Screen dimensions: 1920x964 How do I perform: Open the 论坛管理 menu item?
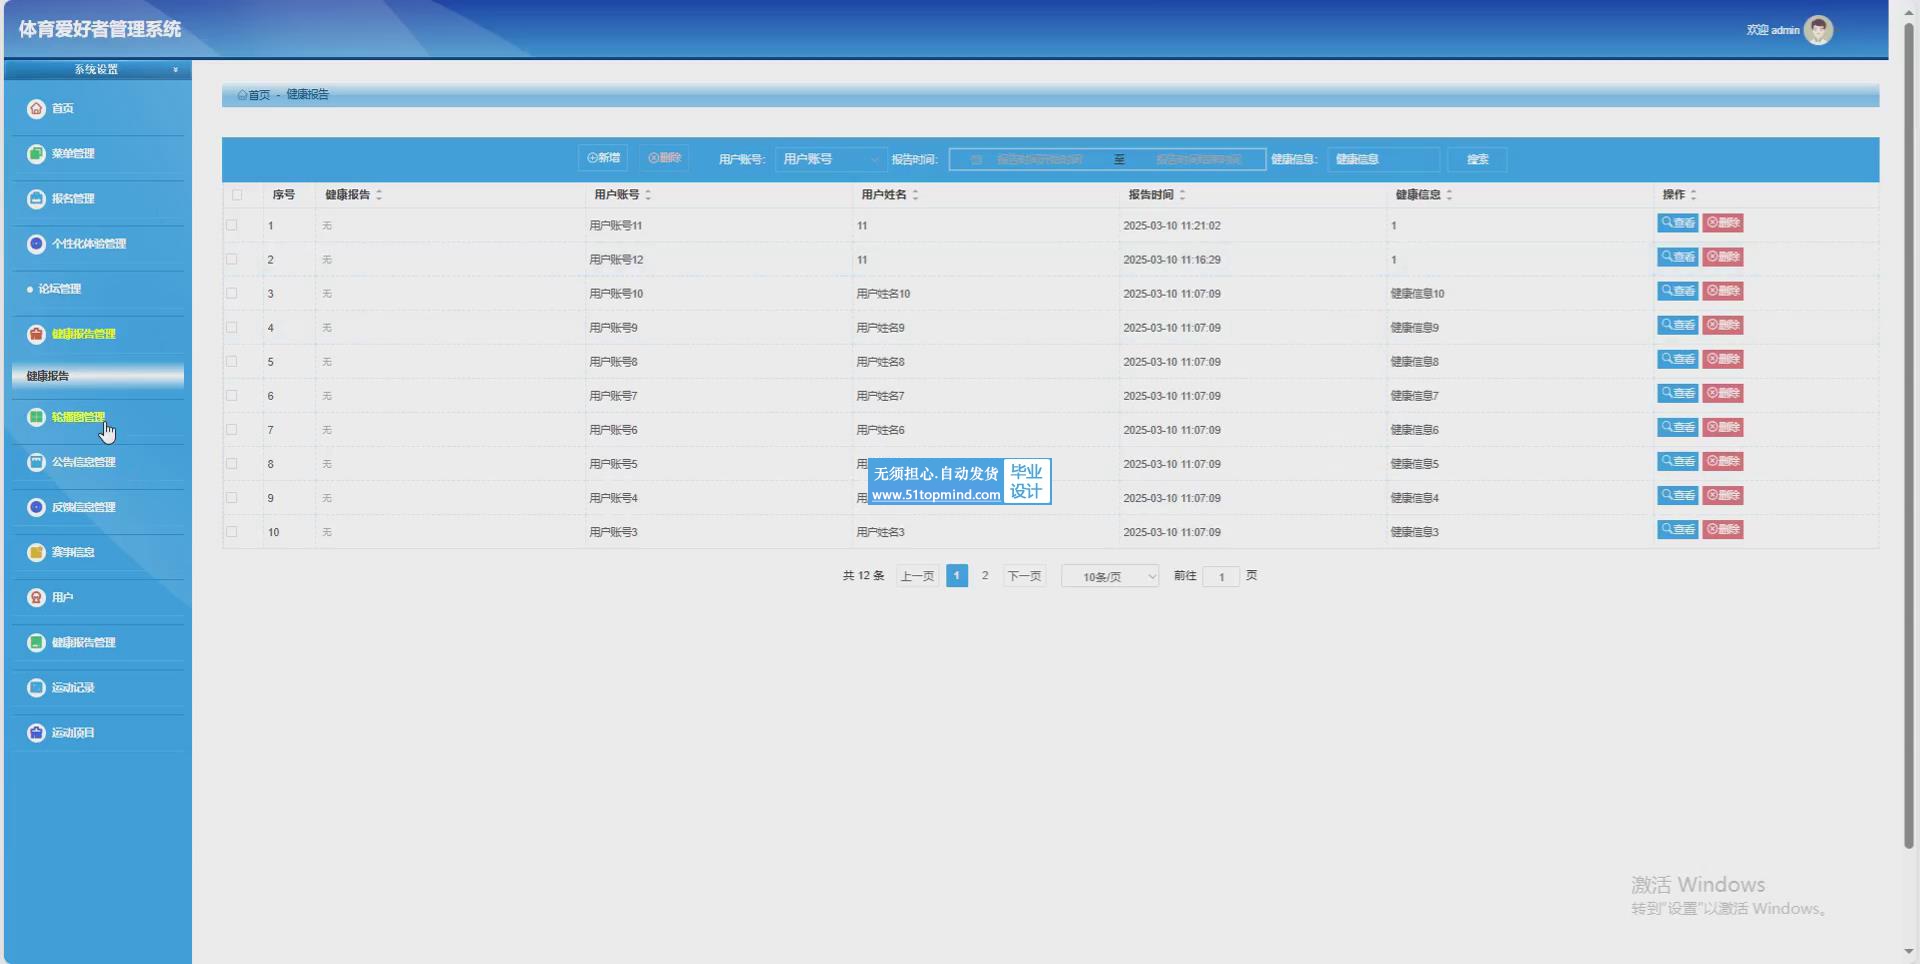59,289
